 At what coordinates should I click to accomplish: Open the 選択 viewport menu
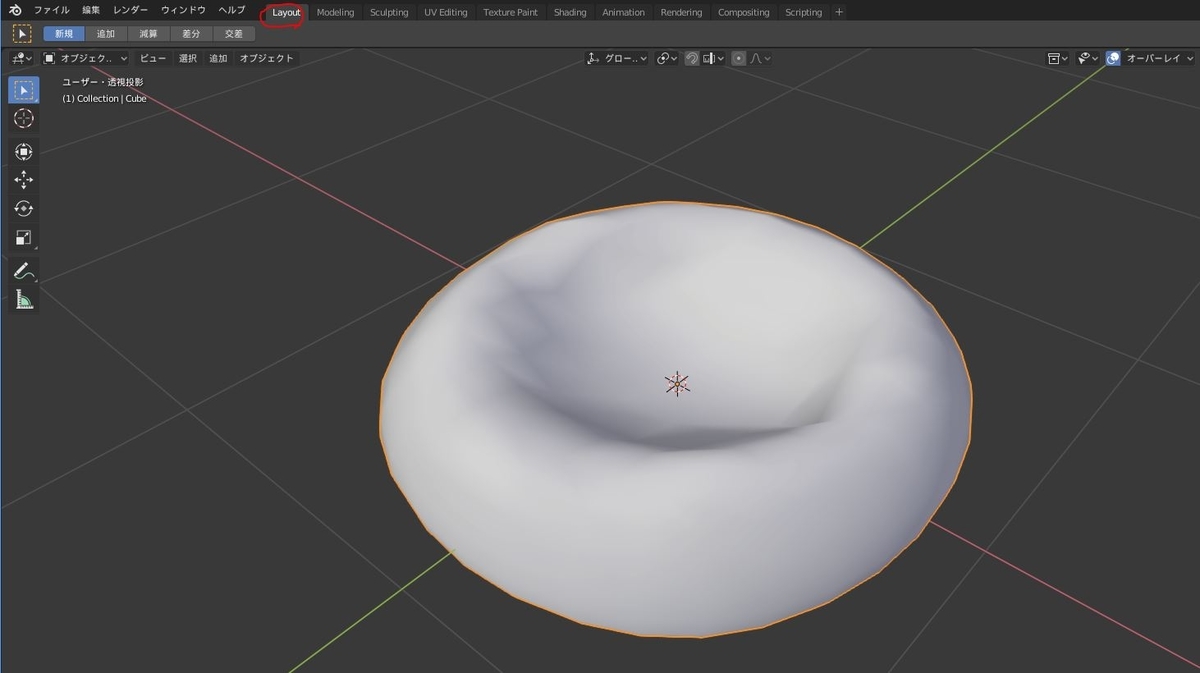click(188, 59)
